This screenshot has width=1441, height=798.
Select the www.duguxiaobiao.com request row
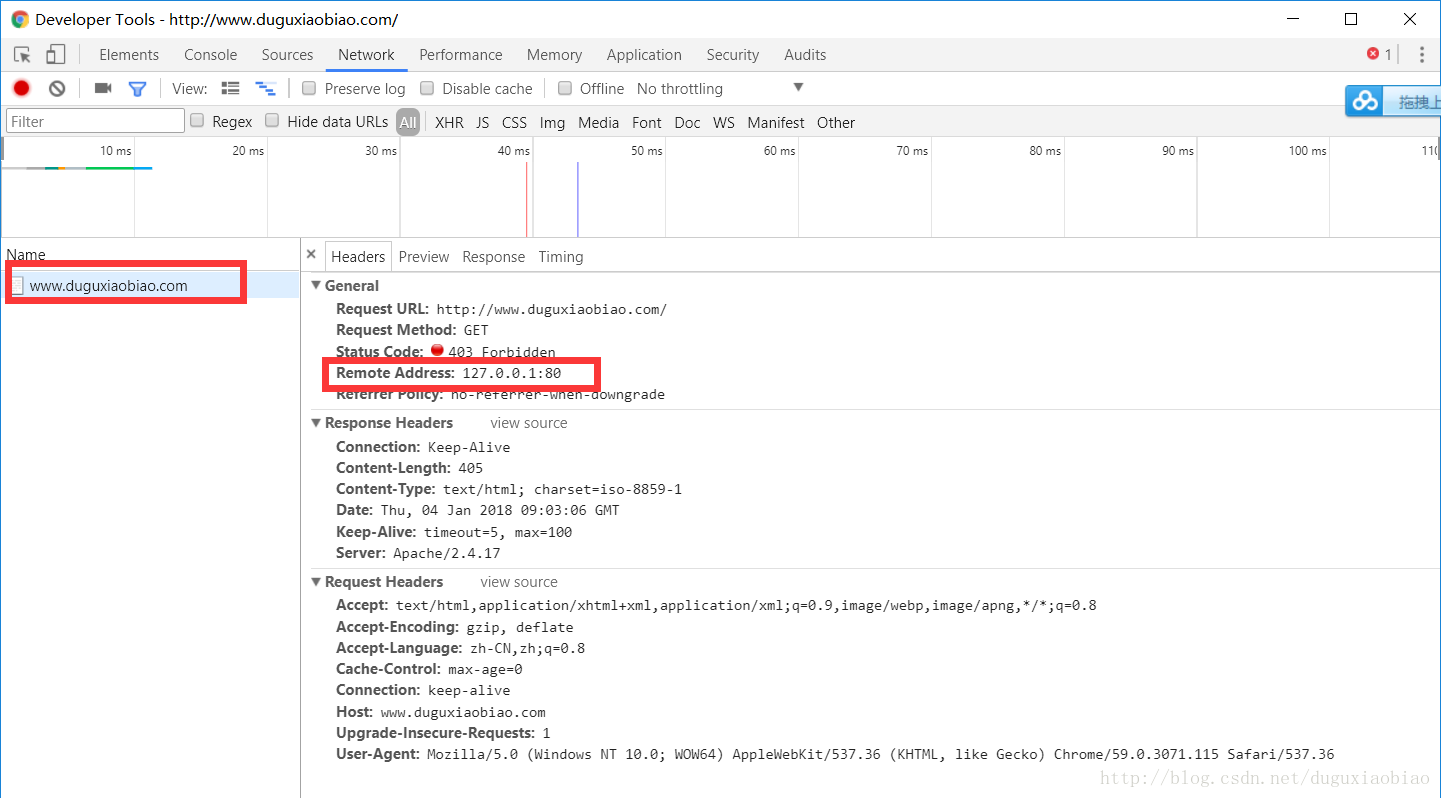coord(150,286)
